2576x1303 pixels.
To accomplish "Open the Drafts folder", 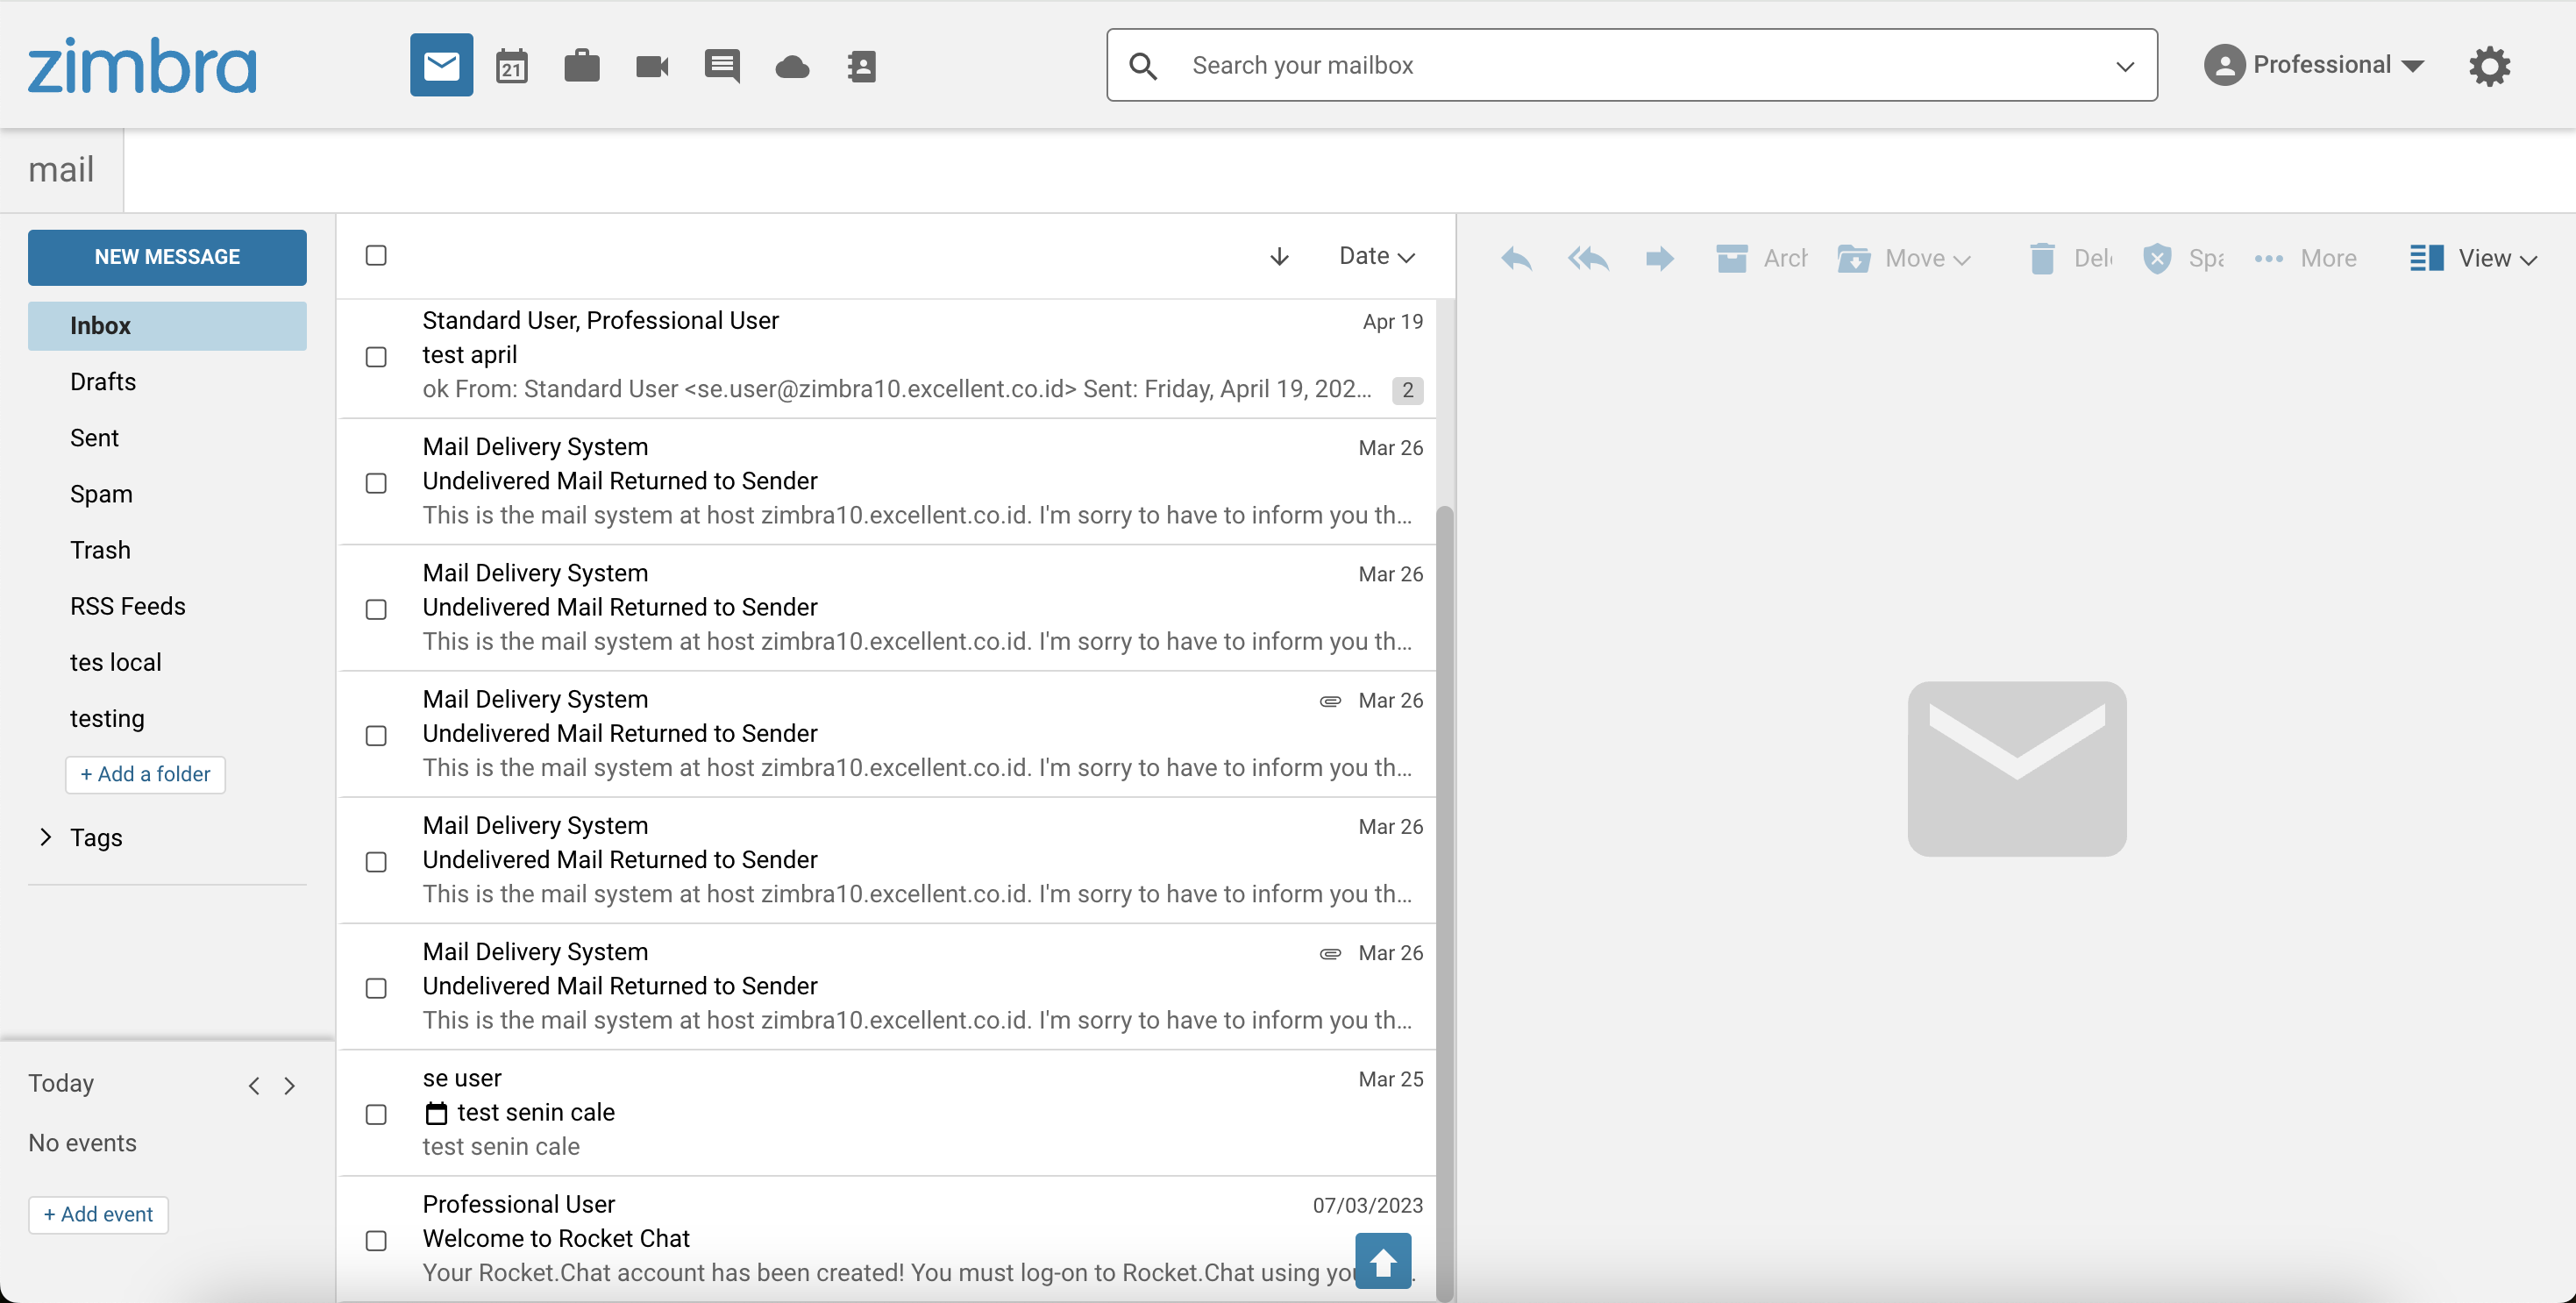I will pos(103,382).
